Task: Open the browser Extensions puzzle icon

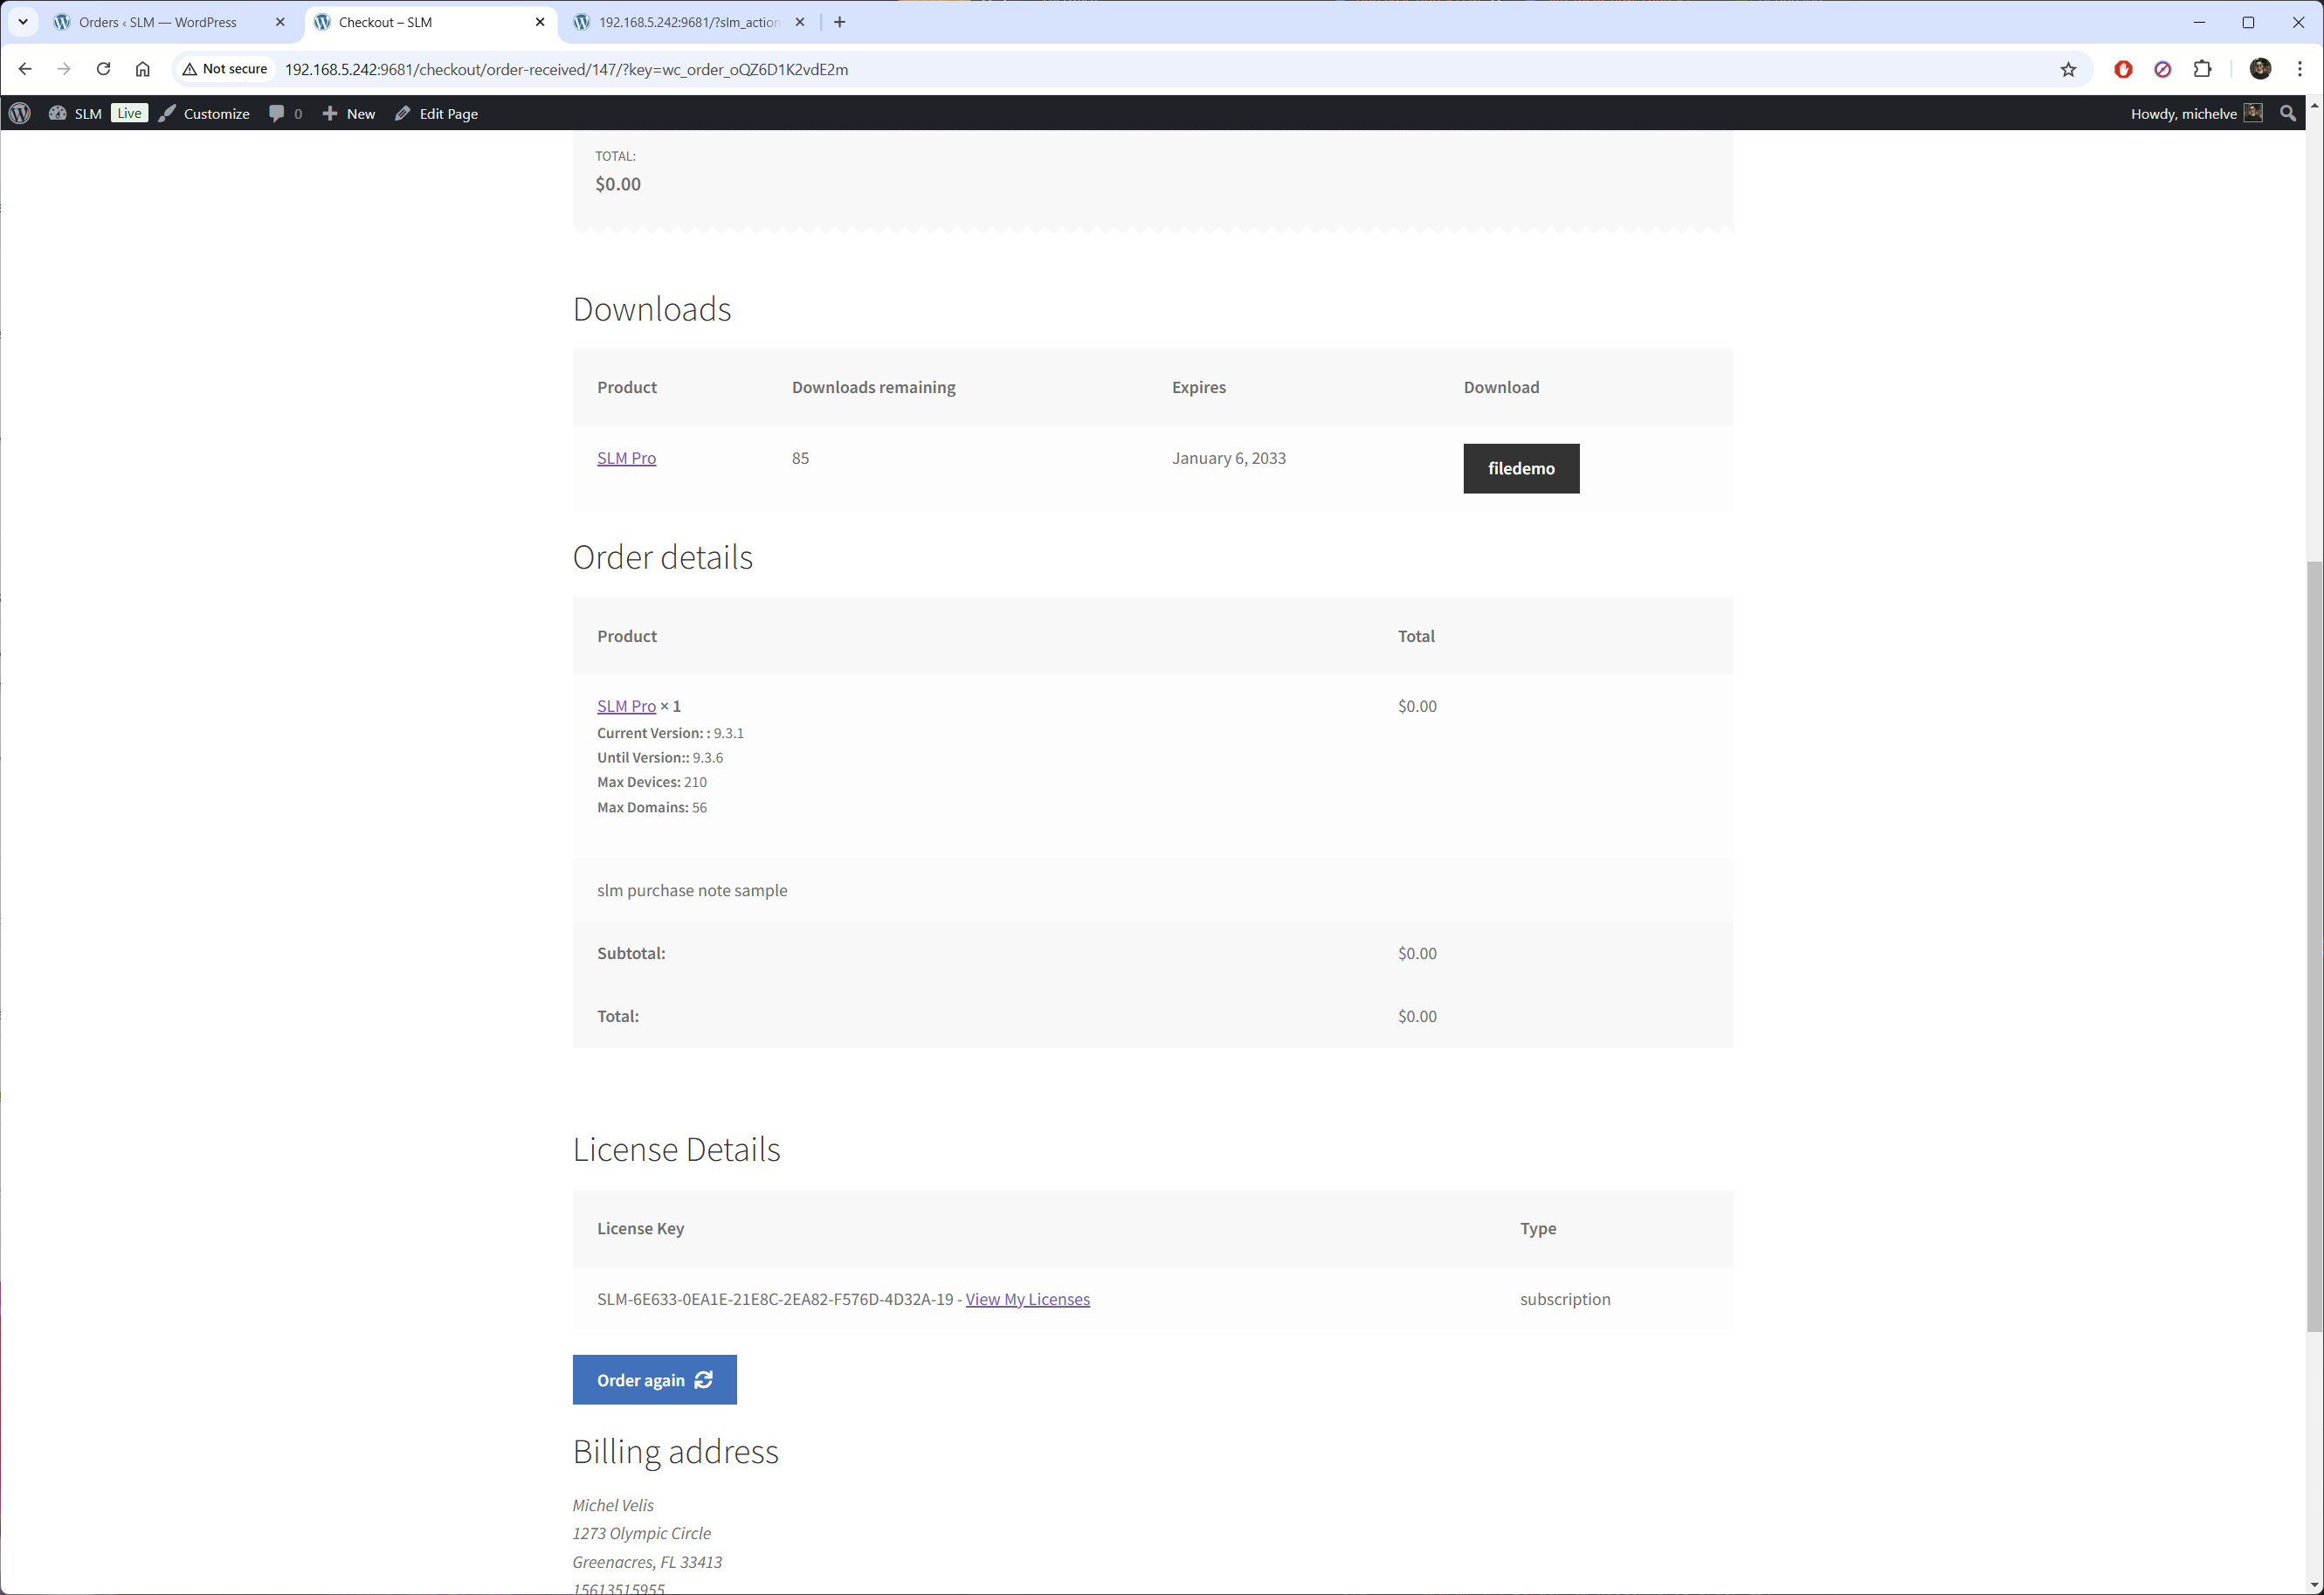Action: click(2202, 69)
